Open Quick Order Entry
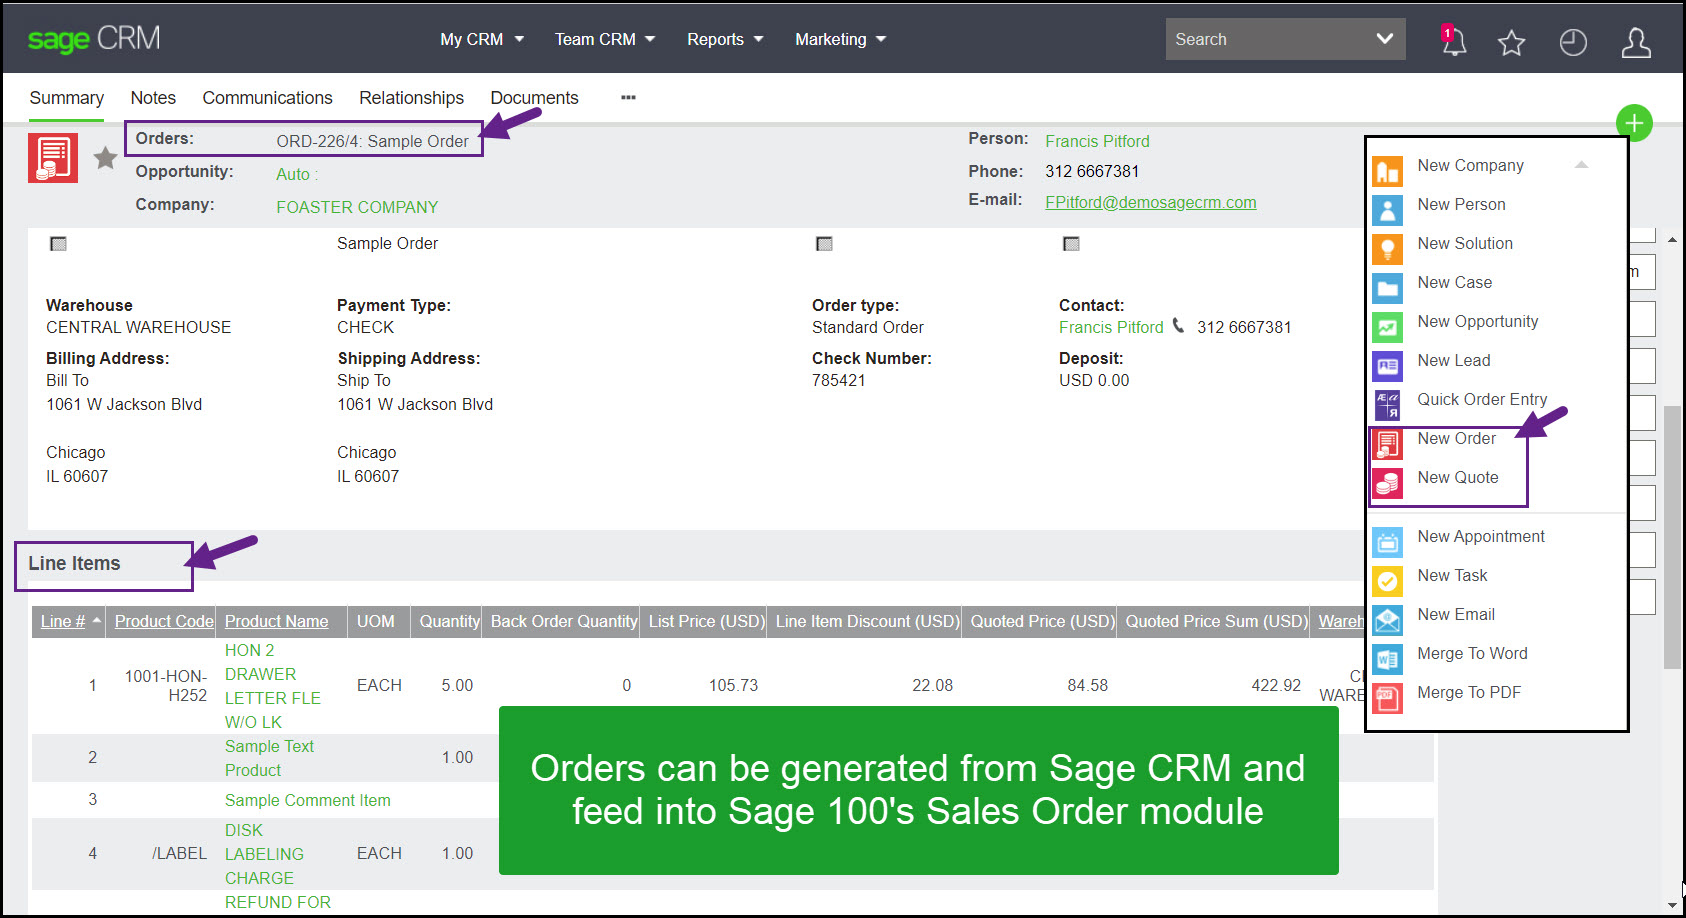 click(1481, 399)
